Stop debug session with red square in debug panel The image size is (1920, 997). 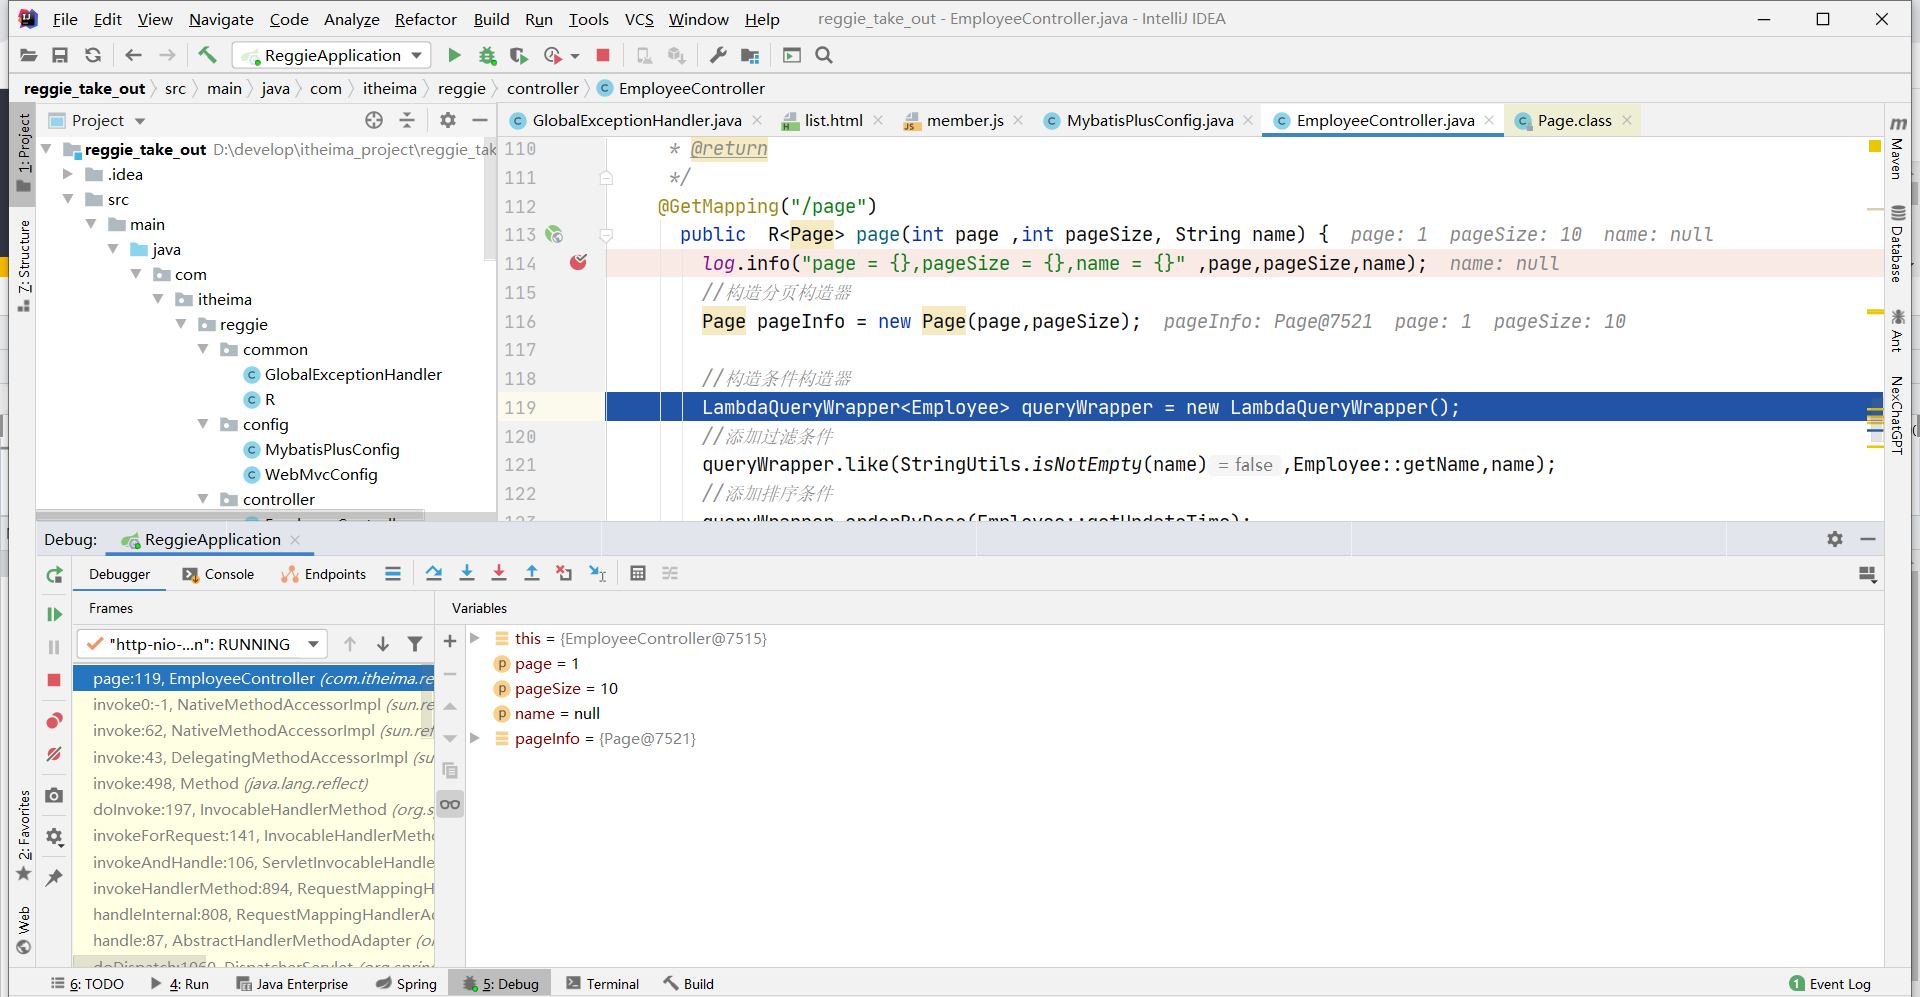pos(54,680)
